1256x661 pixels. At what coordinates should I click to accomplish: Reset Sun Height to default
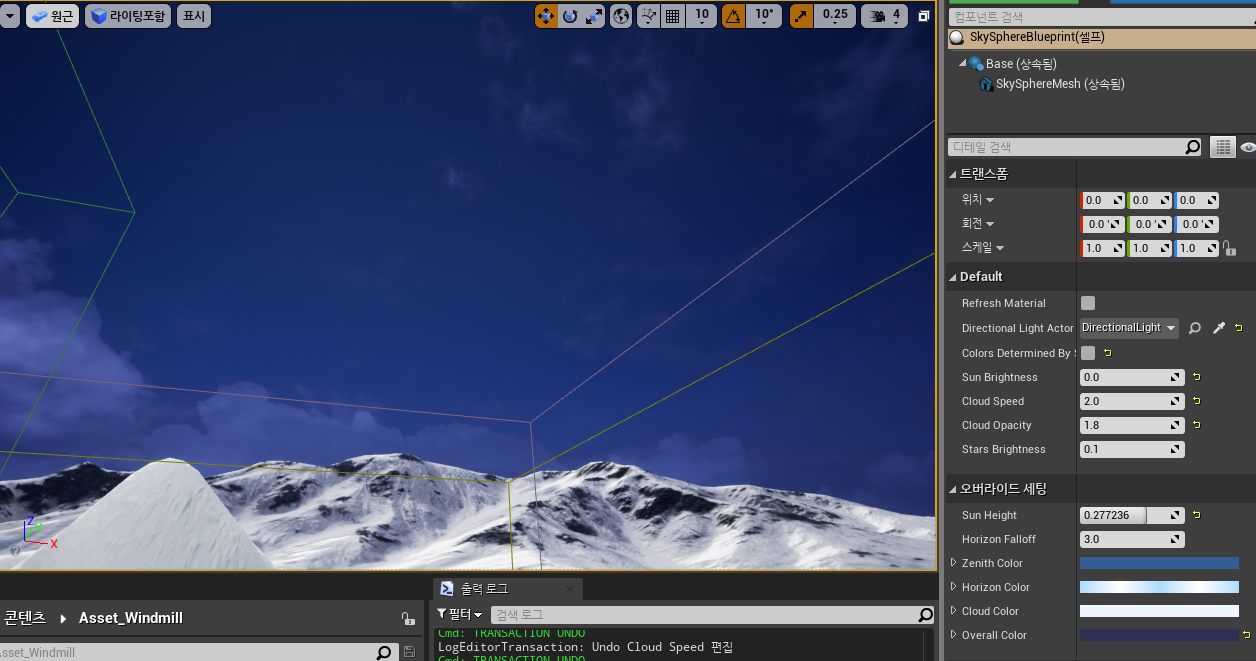coord(1196,515)
